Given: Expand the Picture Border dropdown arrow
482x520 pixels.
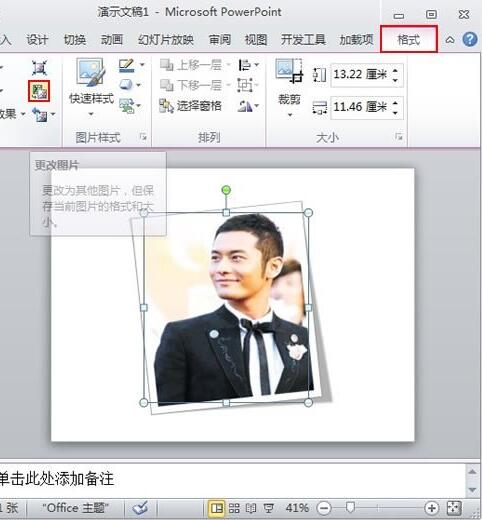Looking at the screenshot, I should tap(142, 64).
